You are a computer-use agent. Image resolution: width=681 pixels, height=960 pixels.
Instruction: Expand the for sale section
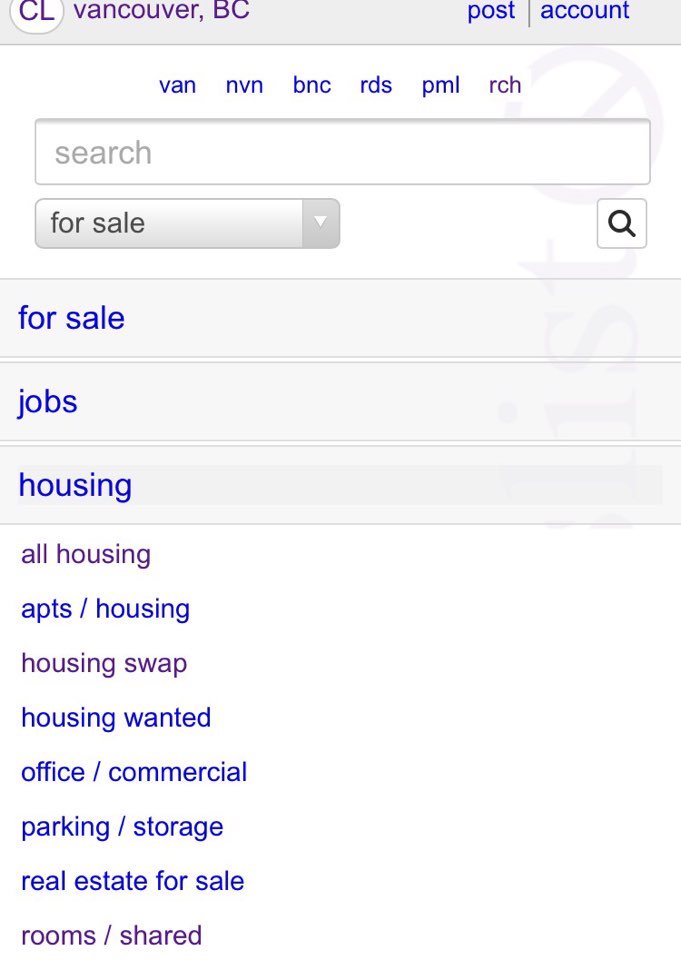pos(72,318)
